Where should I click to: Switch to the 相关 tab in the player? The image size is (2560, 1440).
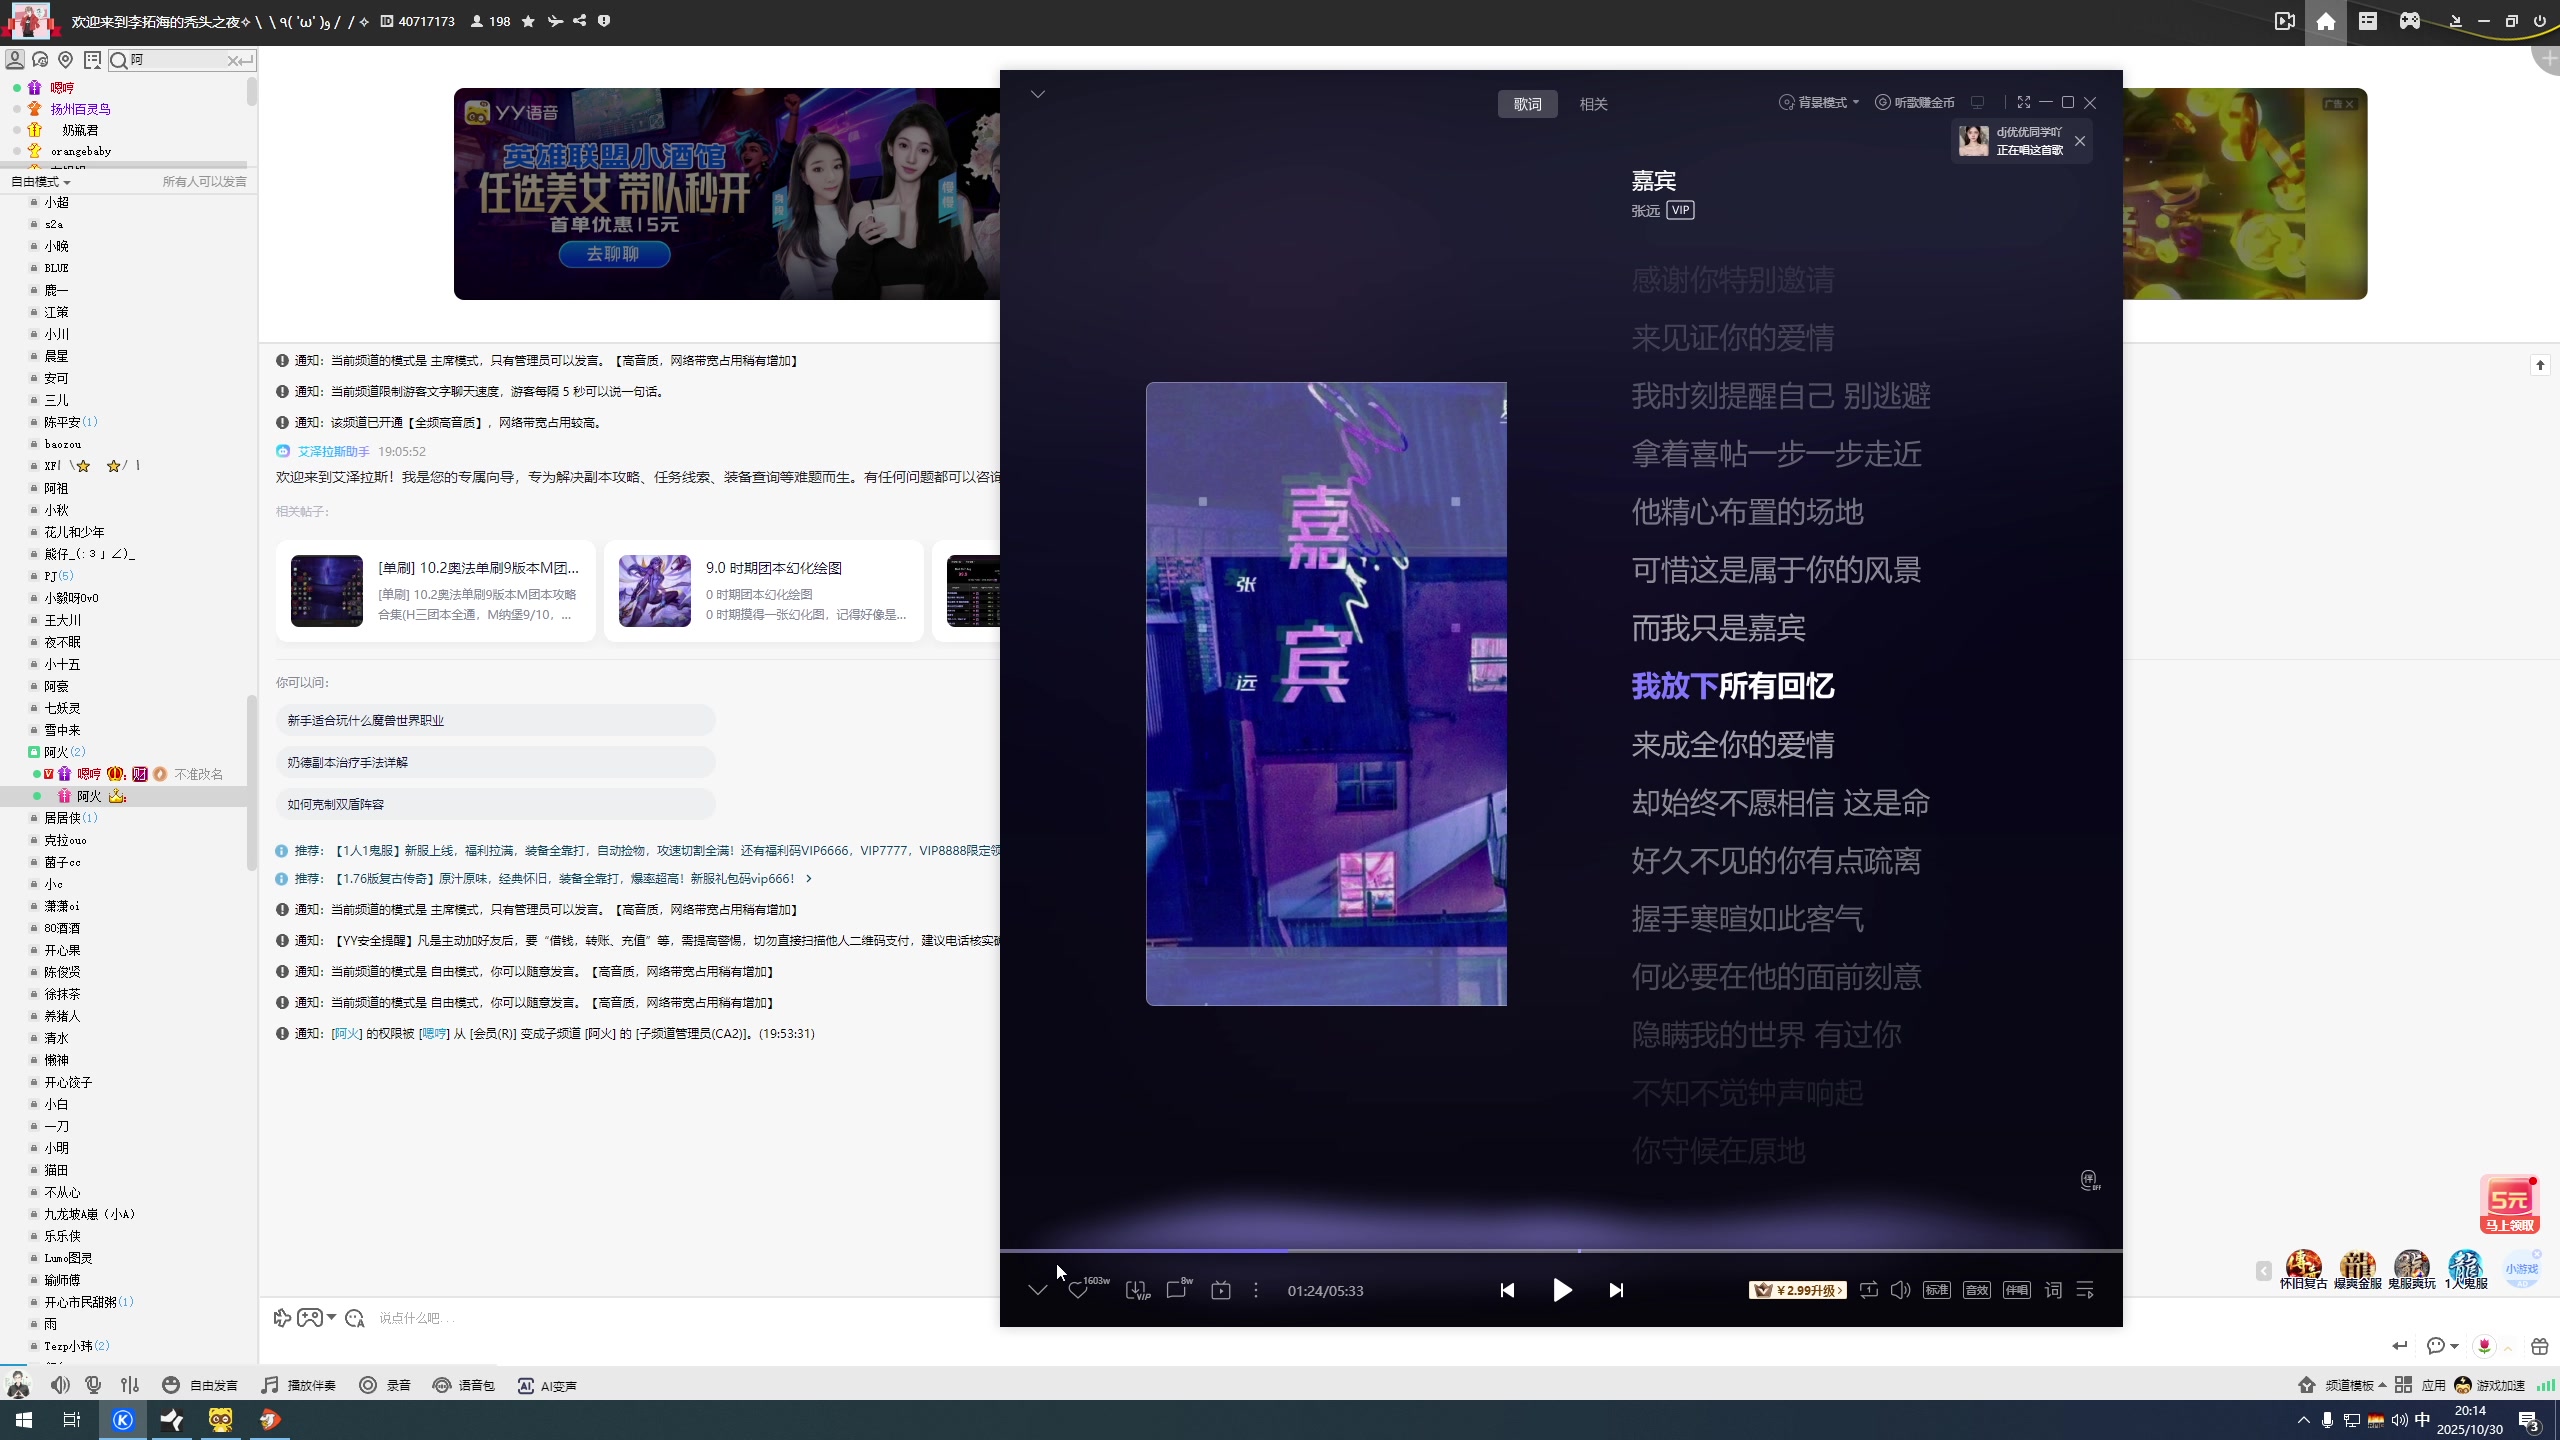pyautogui.click(x=1593, y=103)
